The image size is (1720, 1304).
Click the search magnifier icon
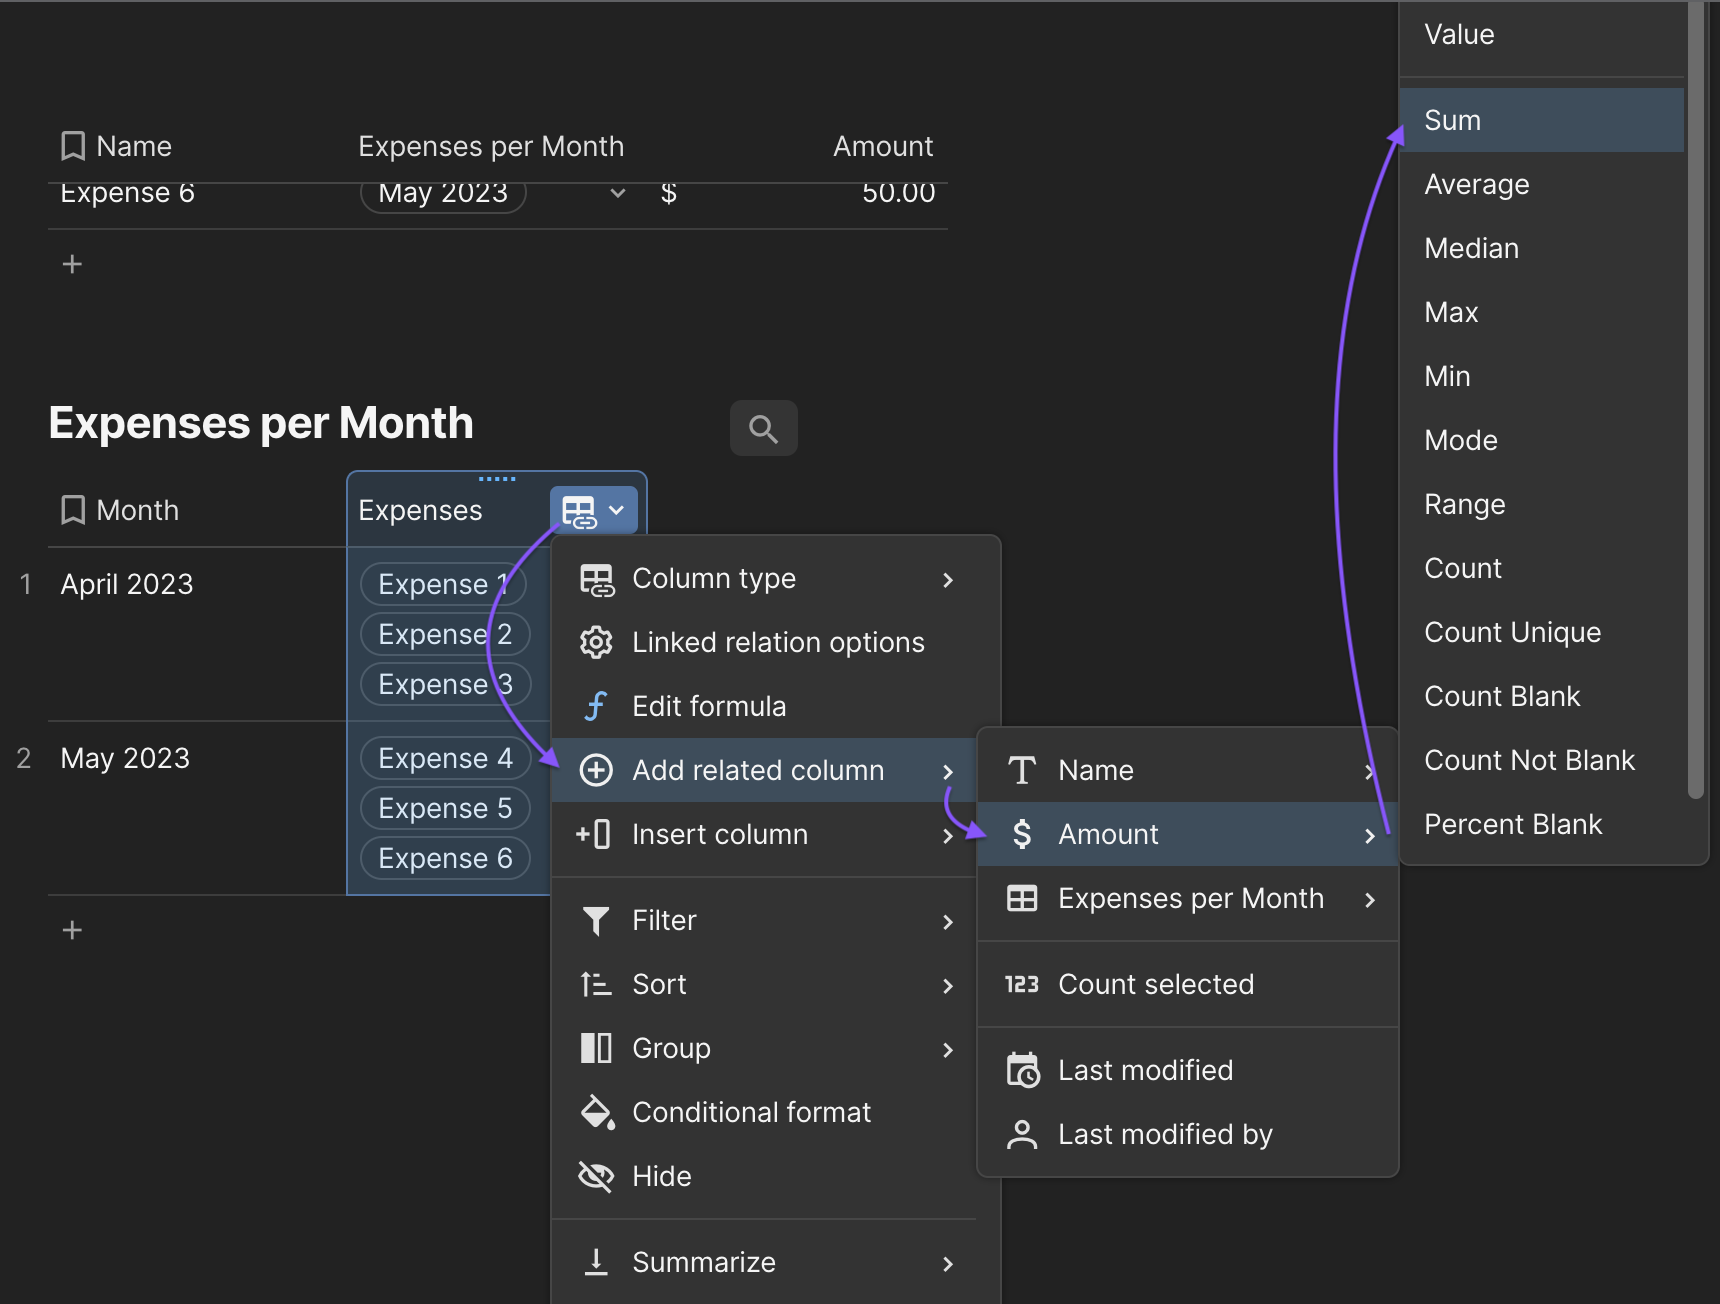(763, 429)
